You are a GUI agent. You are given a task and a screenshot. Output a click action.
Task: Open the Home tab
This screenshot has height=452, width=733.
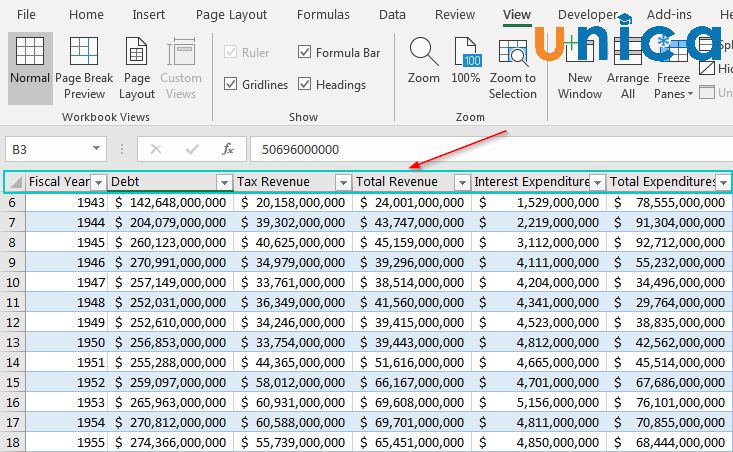pos(86,14)
